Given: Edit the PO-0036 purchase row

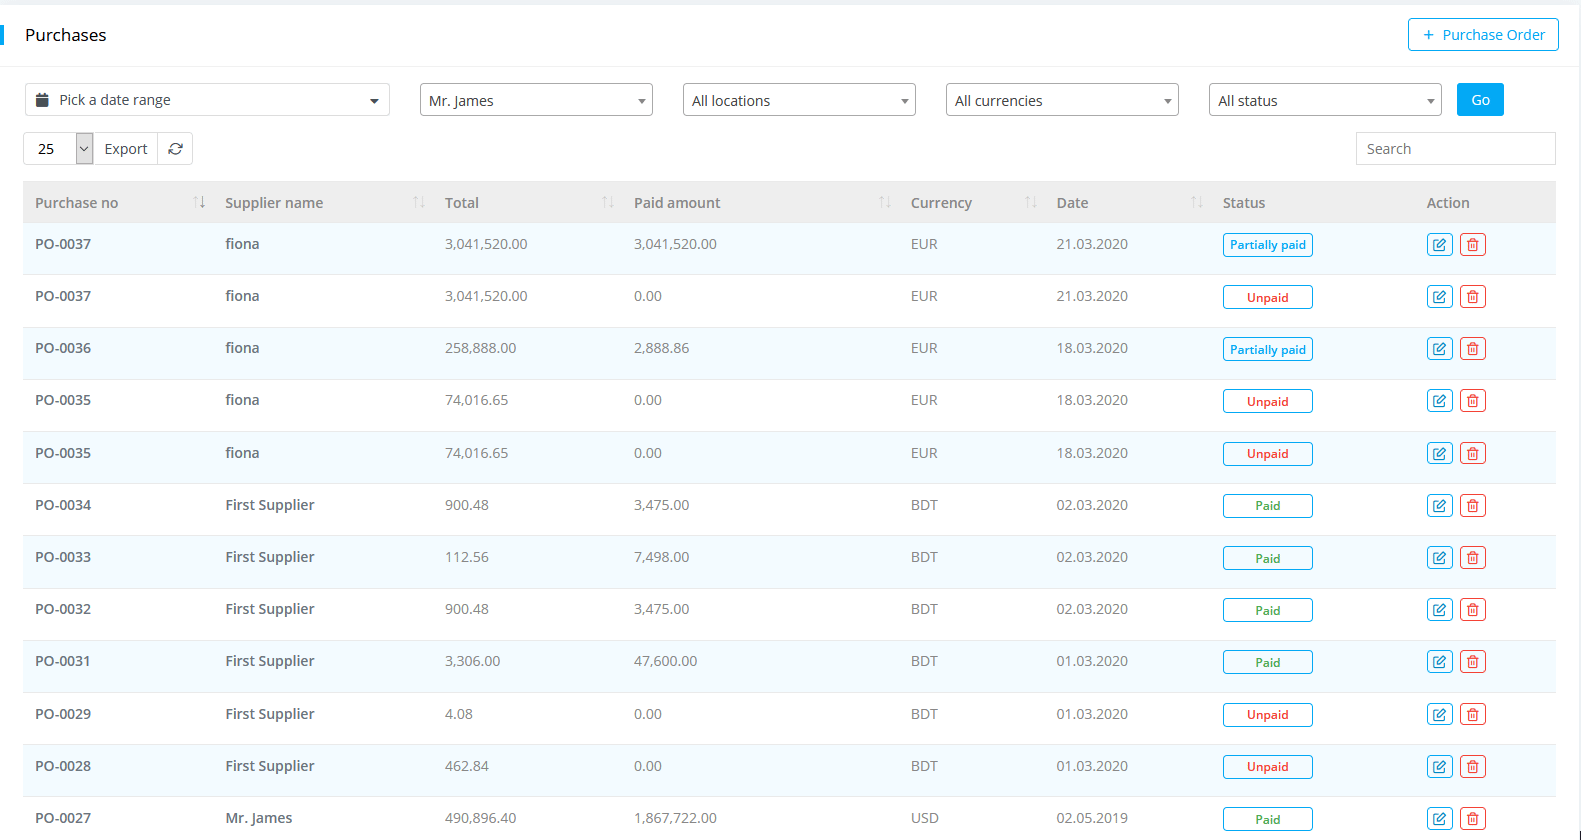Looking at the screenshot, I should pyautogui.click(x=1439, y=349).
